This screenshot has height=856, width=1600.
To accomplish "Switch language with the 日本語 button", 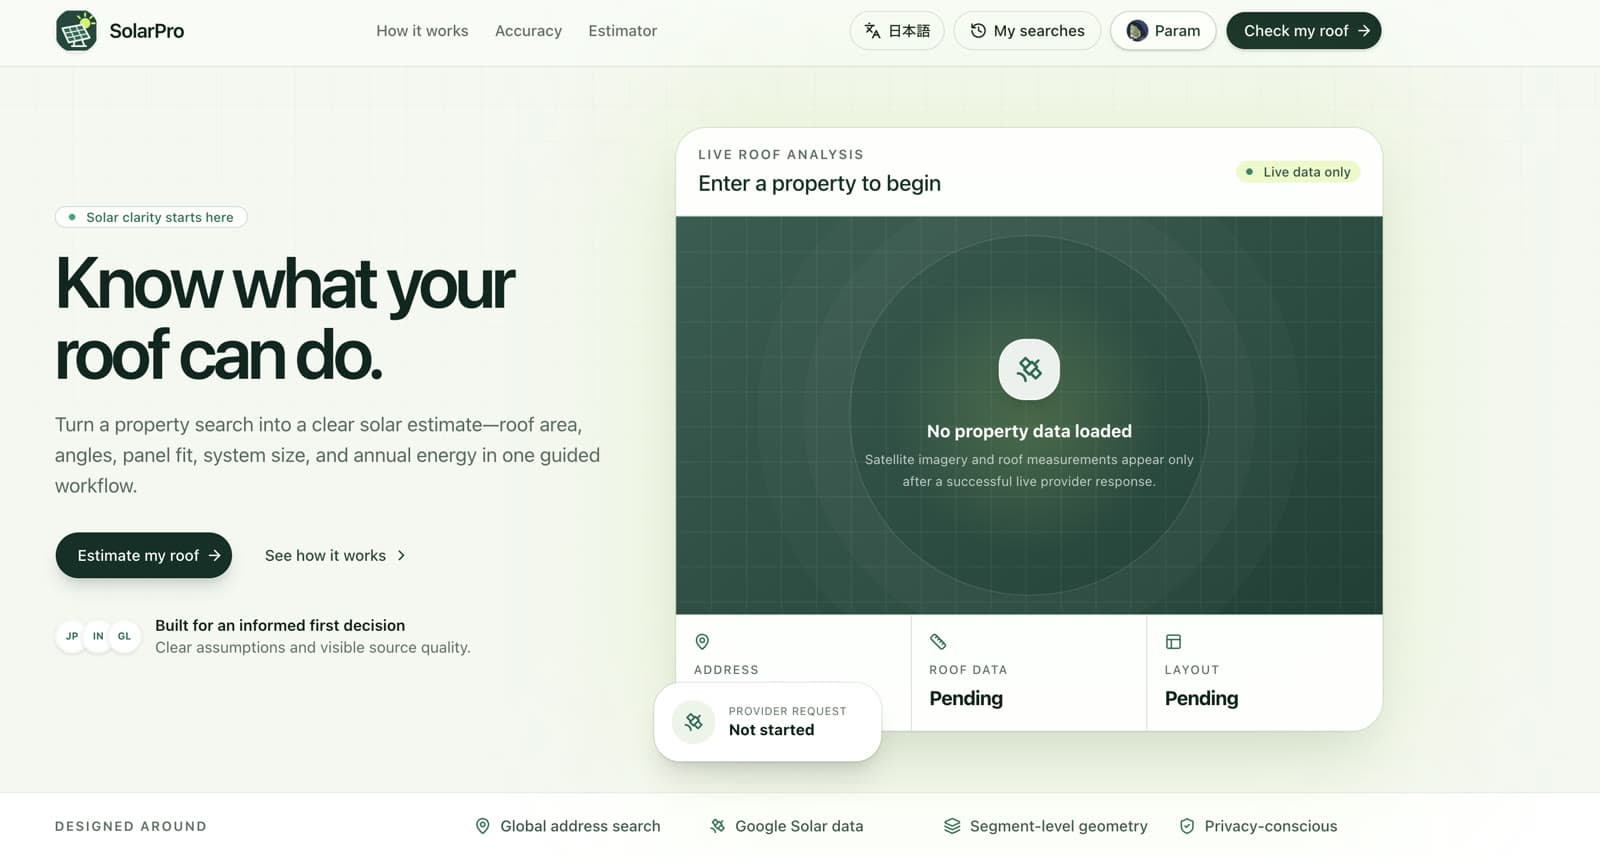I will 897,31.
